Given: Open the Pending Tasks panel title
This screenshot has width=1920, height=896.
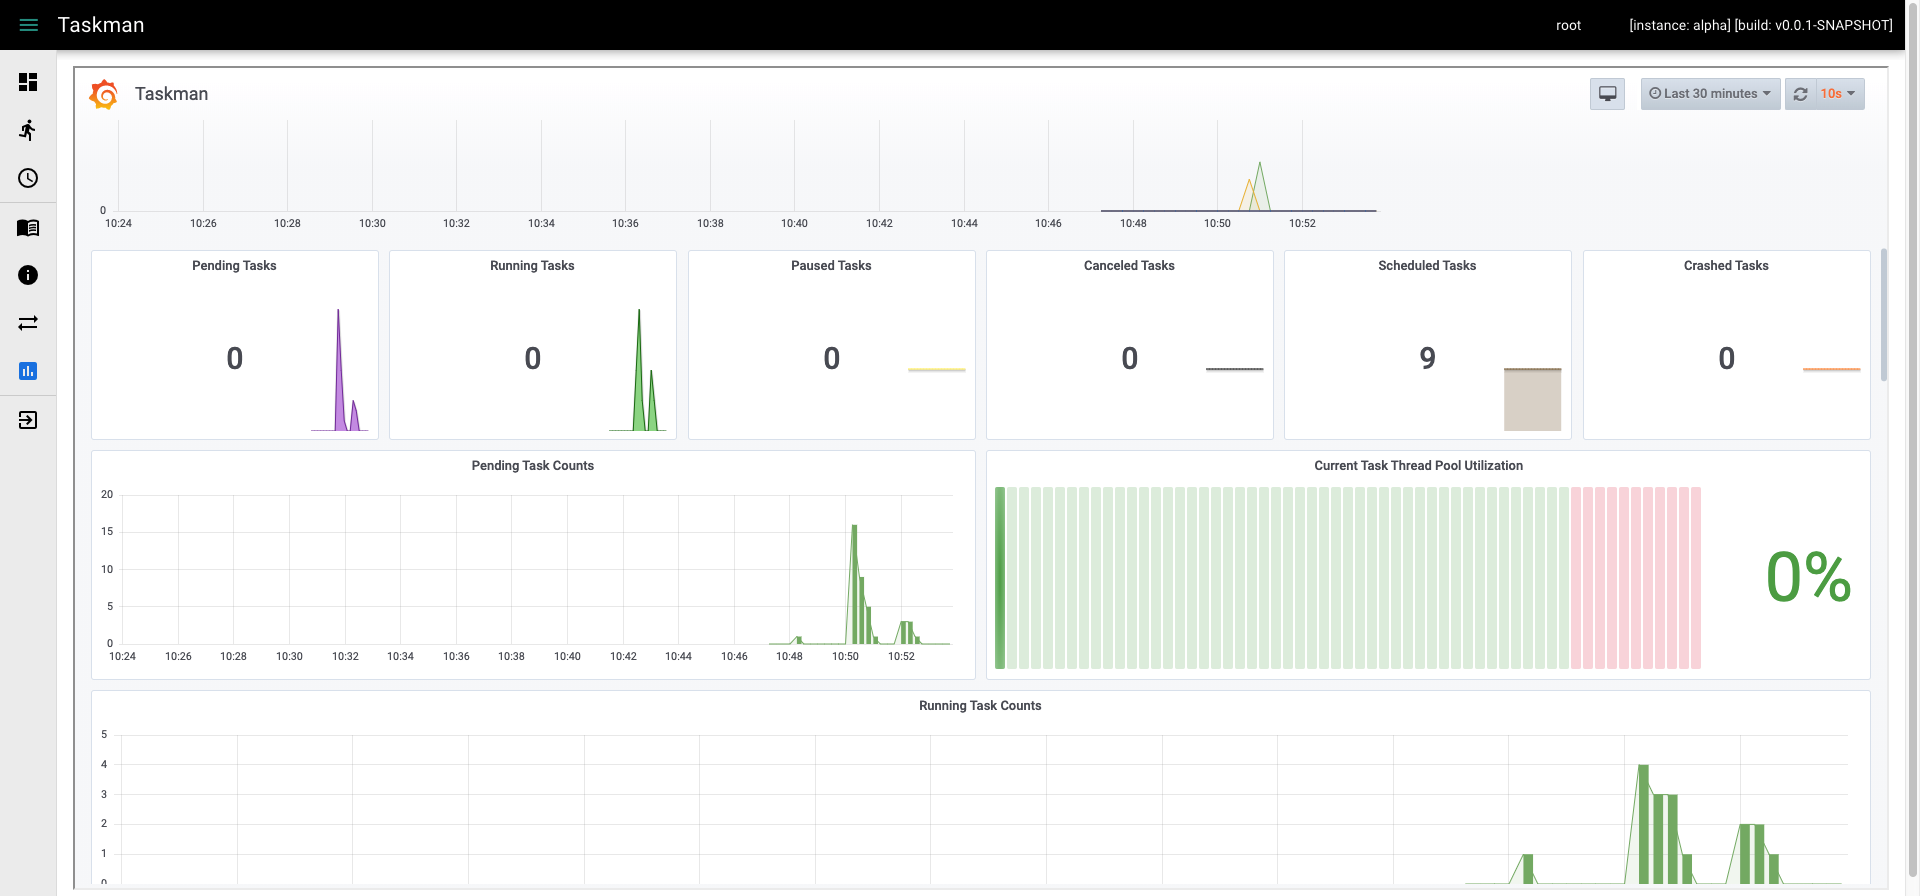Looking at the screenshot, I should coord(234,266).
